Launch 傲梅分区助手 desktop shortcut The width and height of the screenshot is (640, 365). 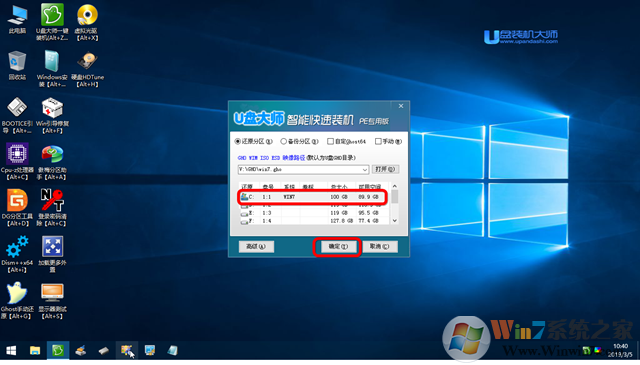tap(52, 162)
